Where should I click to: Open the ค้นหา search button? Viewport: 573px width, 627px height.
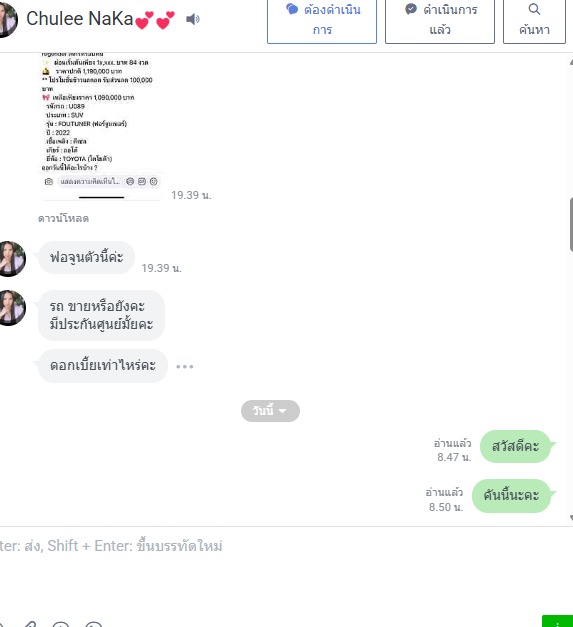pos(534,20)
